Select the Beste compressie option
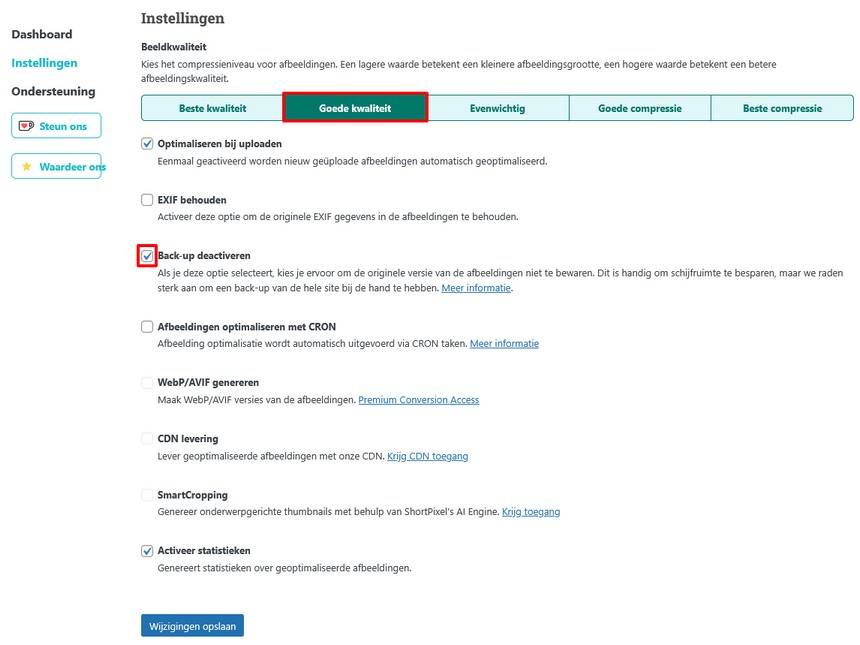 point(782,108)
